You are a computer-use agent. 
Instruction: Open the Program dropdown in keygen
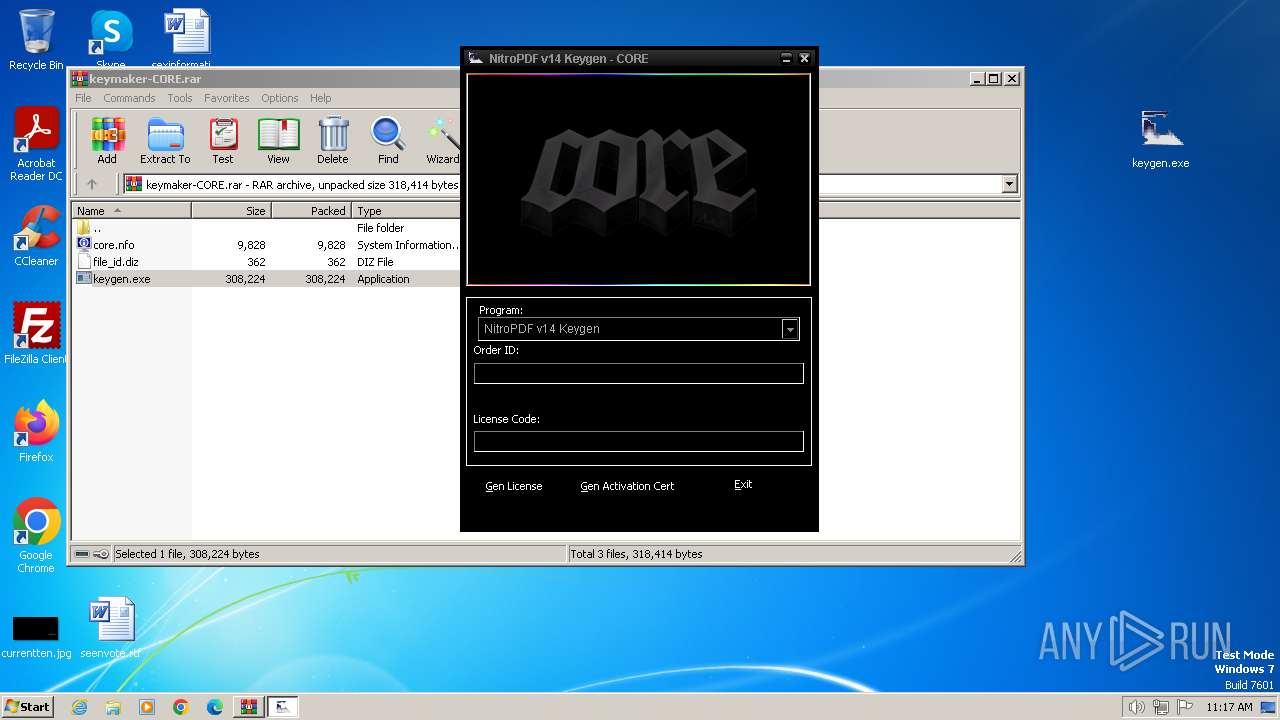point(790,329)
